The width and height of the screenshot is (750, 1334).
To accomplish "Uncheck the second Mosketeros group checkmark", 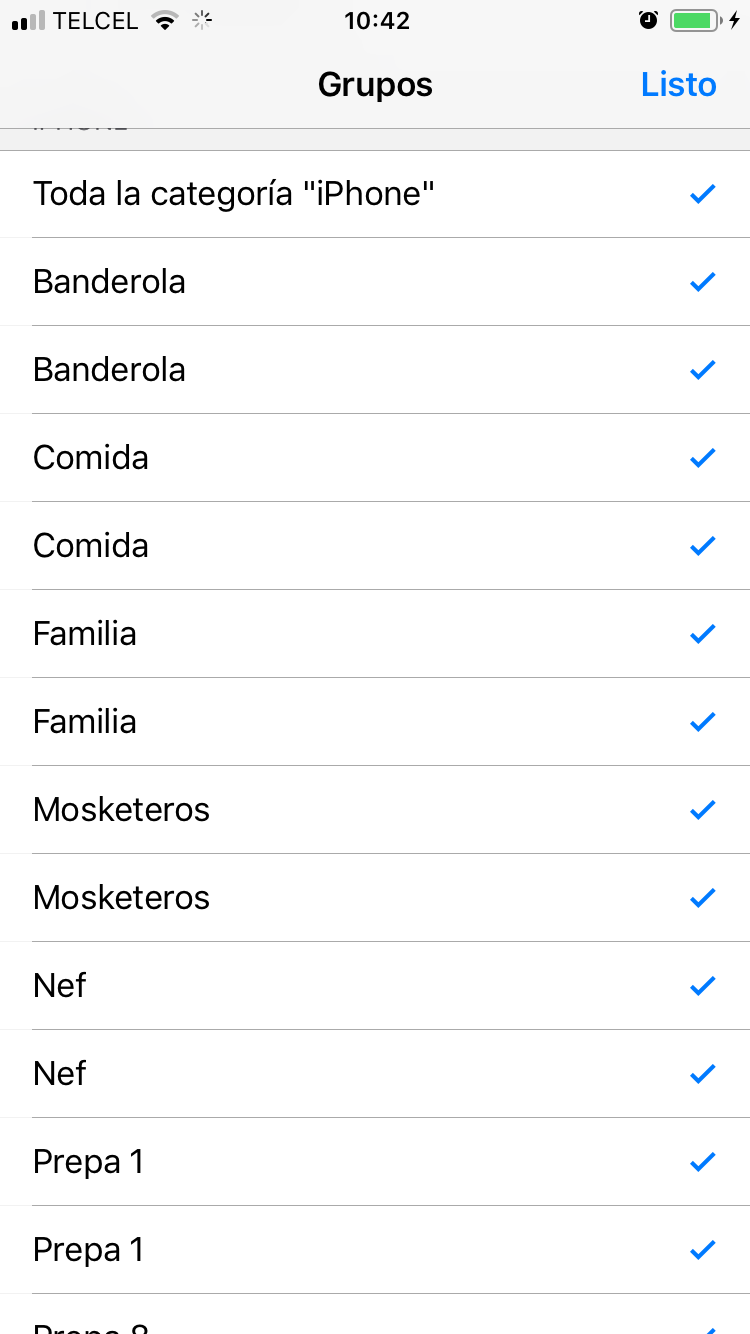I will pos(703,898).
